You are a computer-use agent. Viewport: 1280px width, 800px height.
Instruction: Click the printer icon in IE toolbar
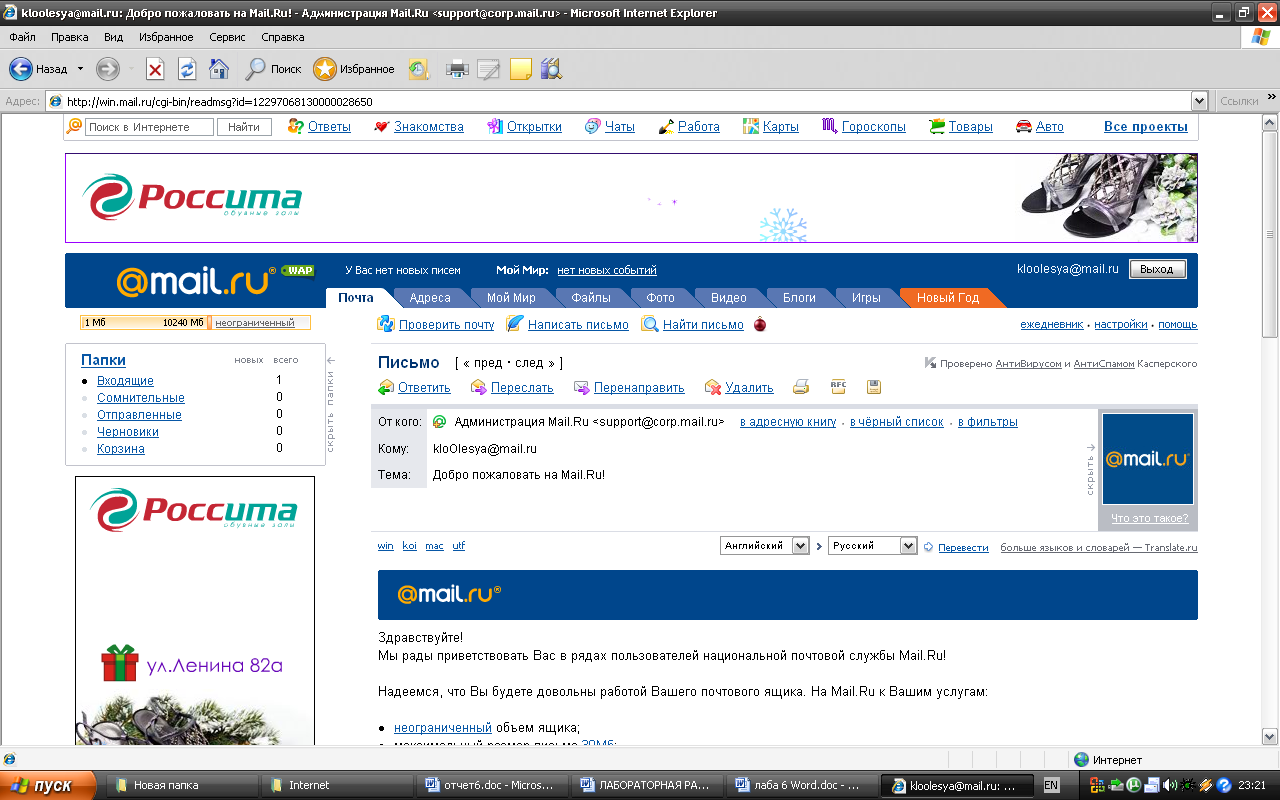coord(457,69)
